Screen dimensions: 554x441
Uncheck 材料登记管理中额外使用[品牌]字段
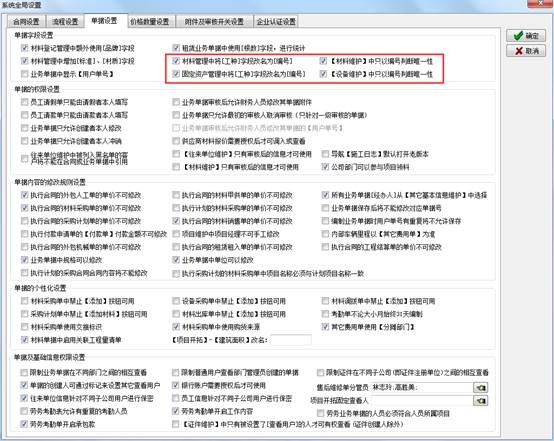click(24, 48)
